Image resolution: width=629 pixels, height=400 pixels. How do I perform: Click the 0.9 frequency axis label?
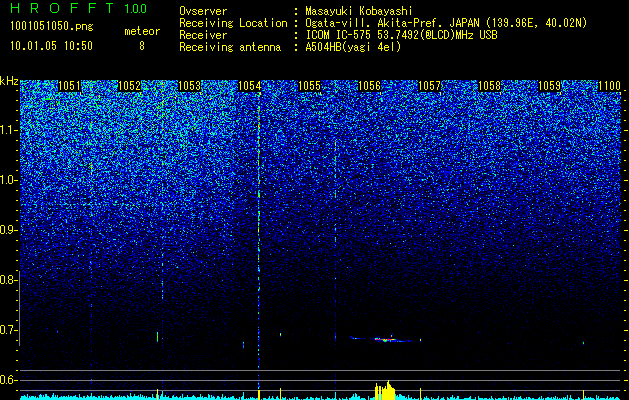pos(8,230)
